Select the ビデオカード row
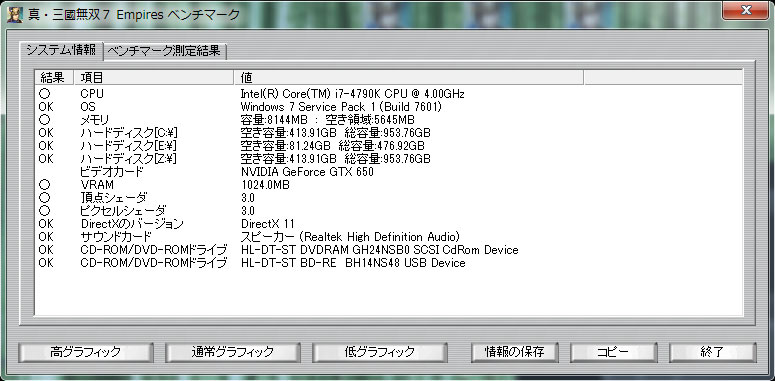The image size is (775, 381). click(388, 172)
